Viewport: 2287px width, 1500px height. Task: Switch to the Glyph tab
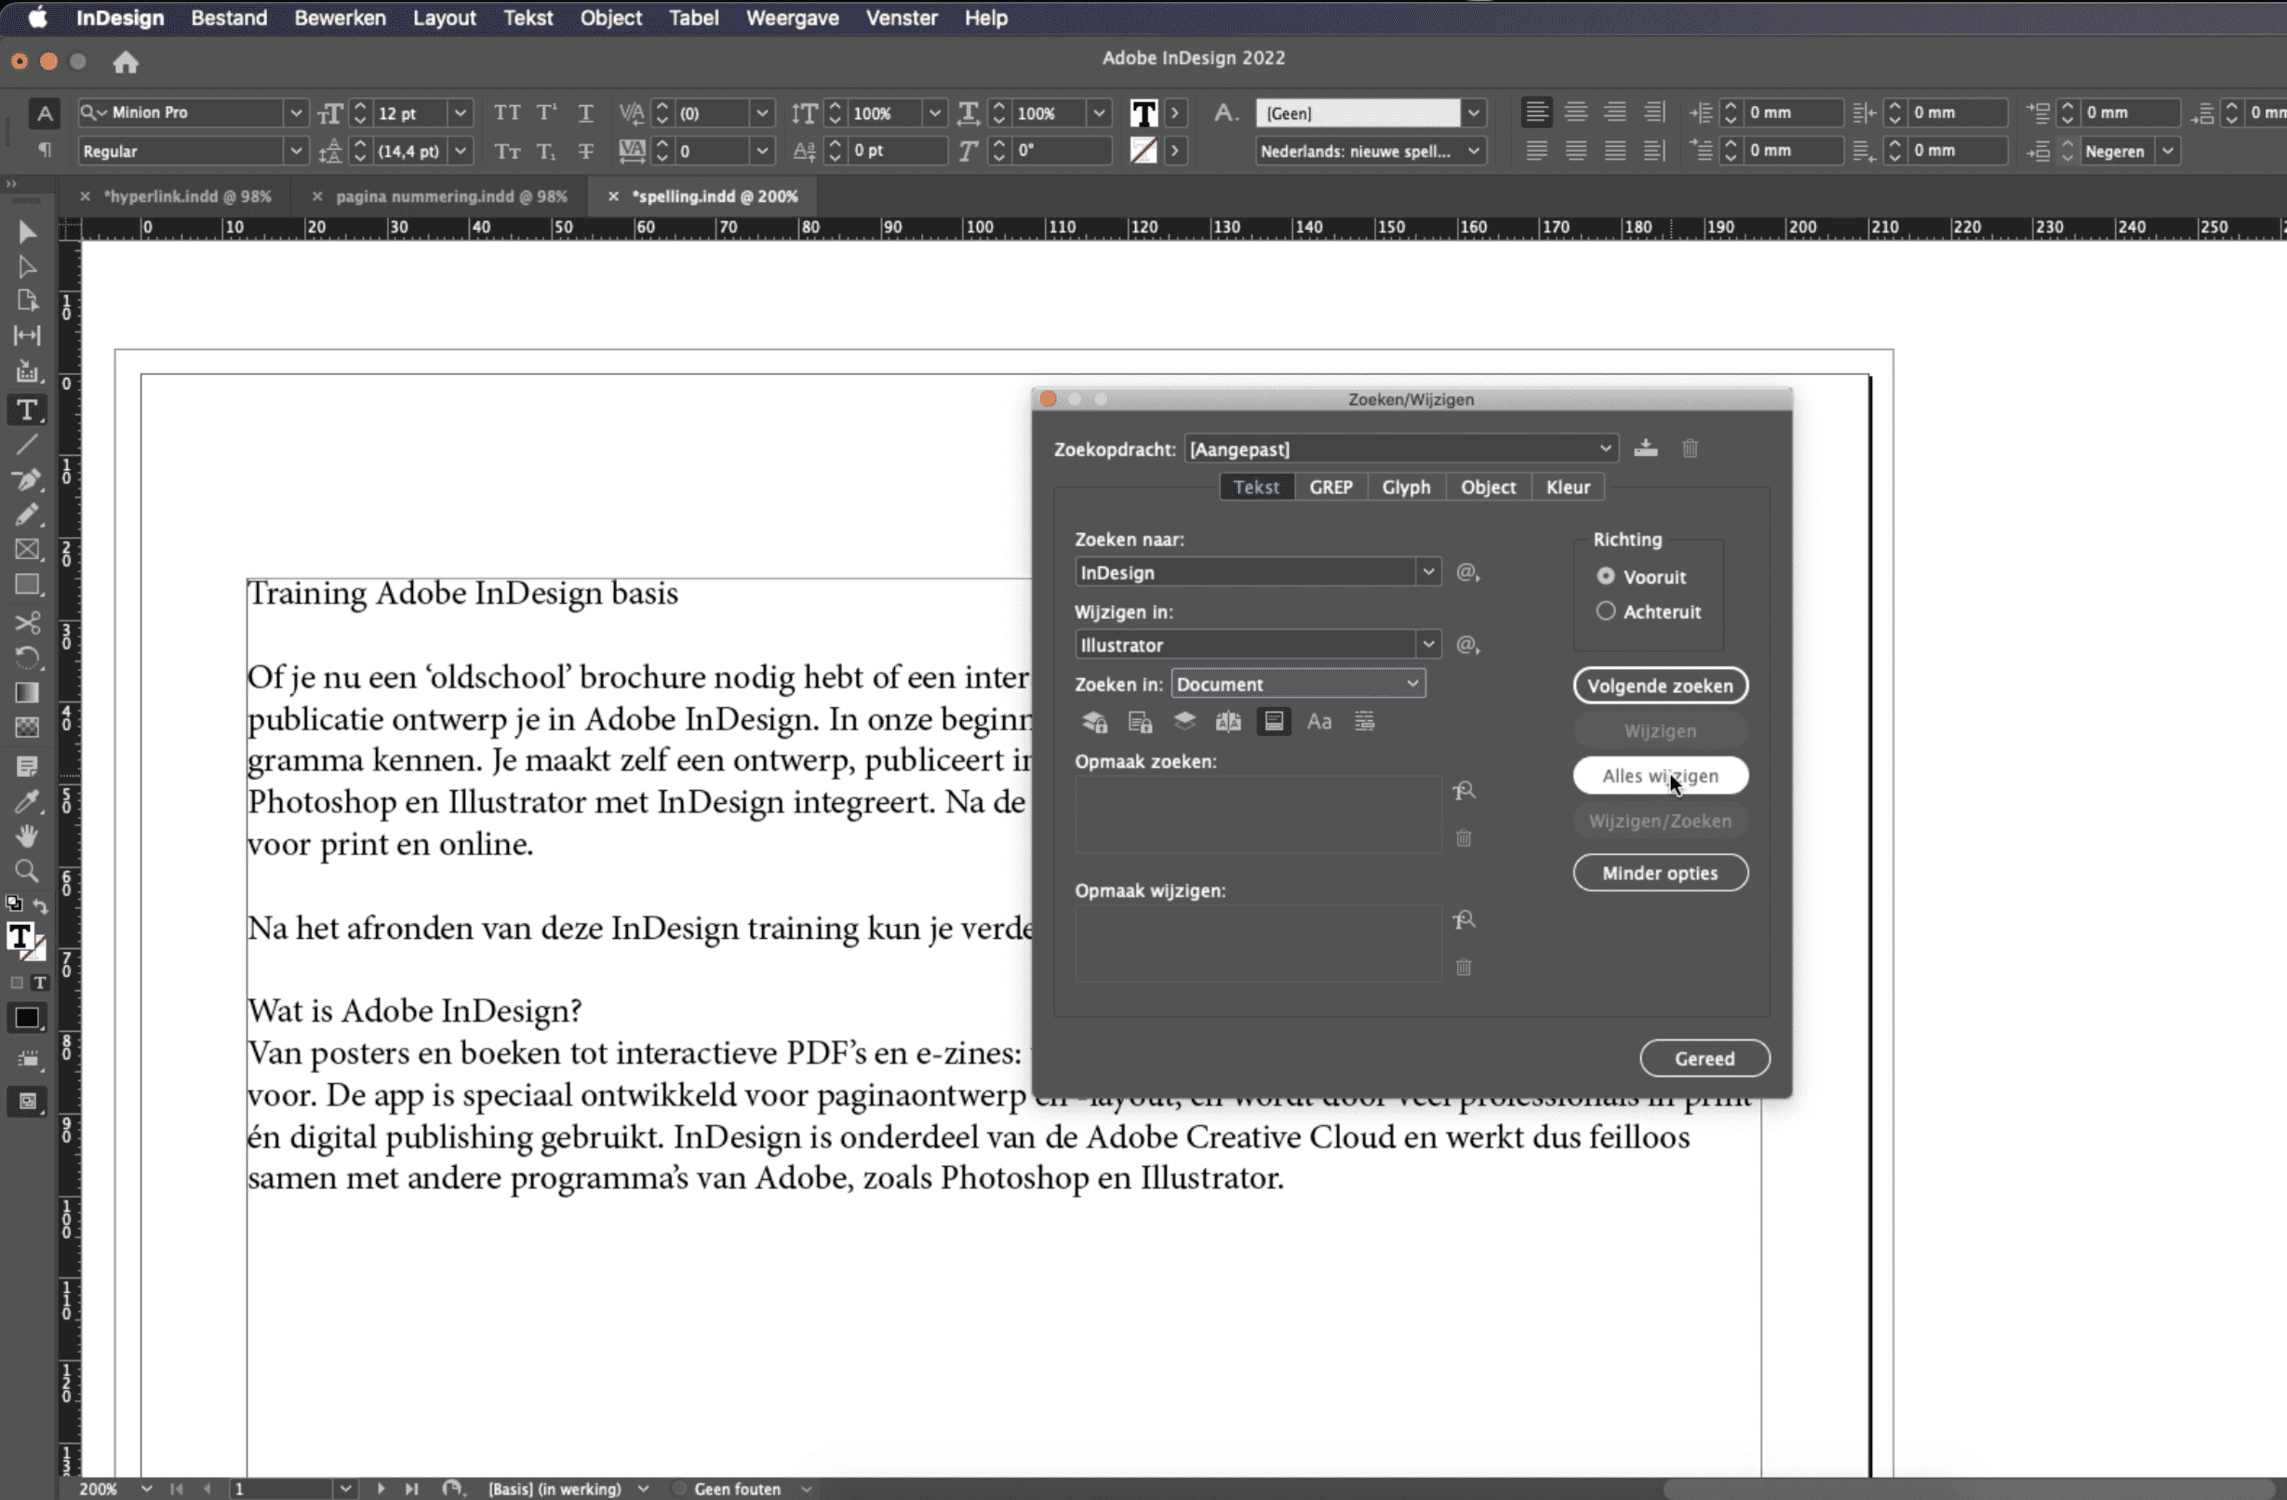(x=1405, y=487)
